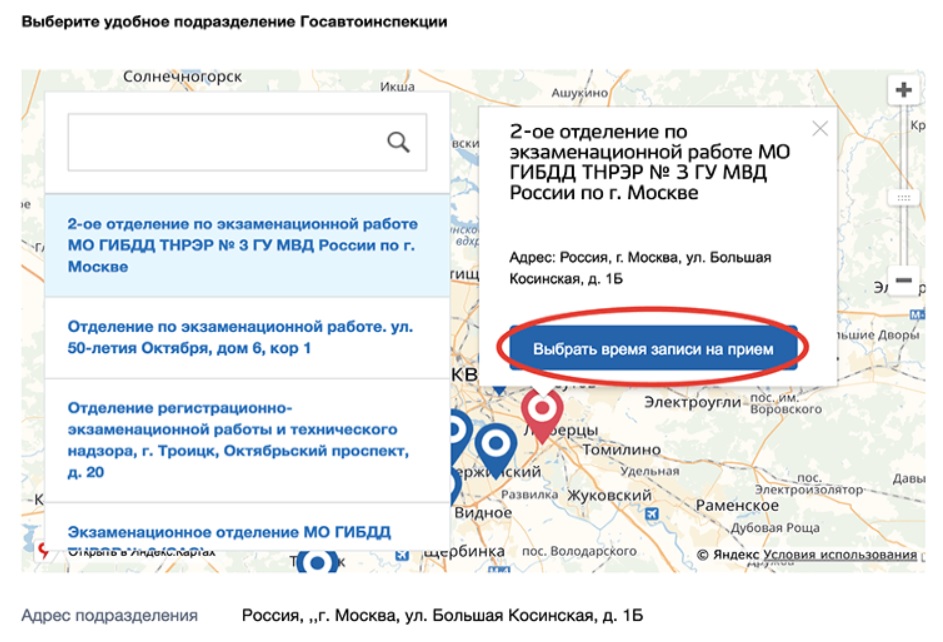Zoom in the map with plus button
This screenshot has height=642, width=943.
(x=903, y=90)
